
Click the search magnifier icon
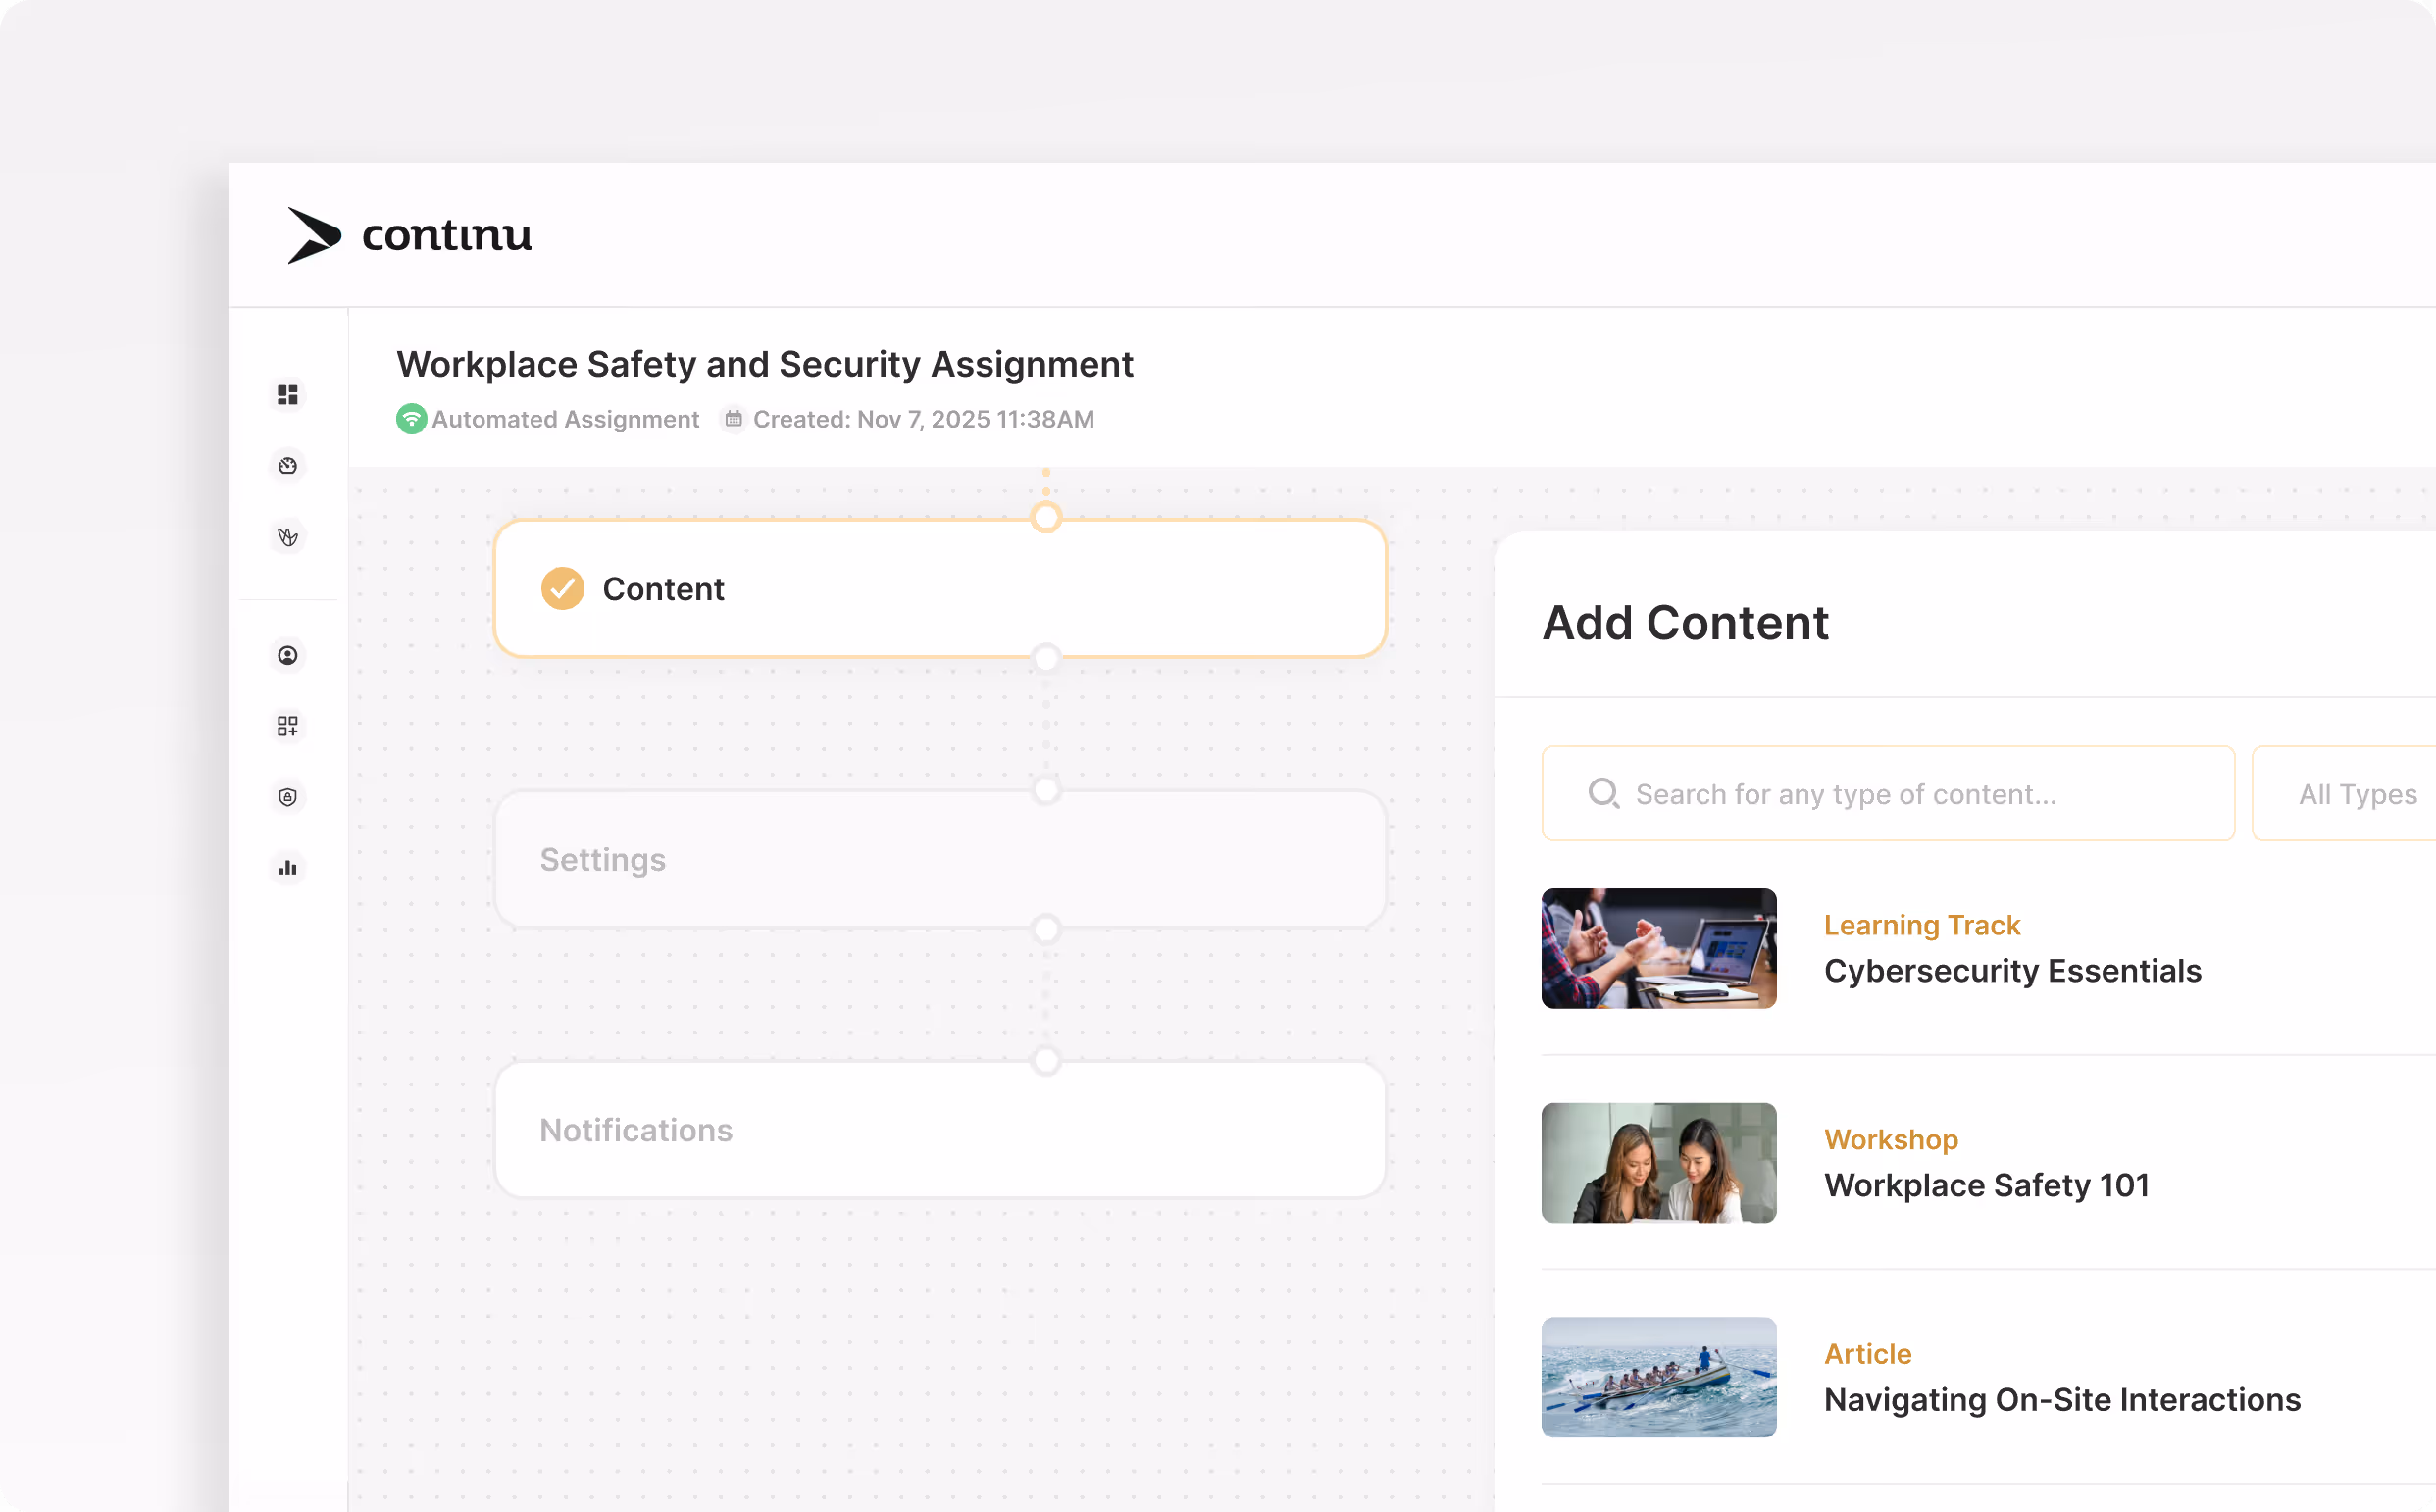tap(1604, 794)
